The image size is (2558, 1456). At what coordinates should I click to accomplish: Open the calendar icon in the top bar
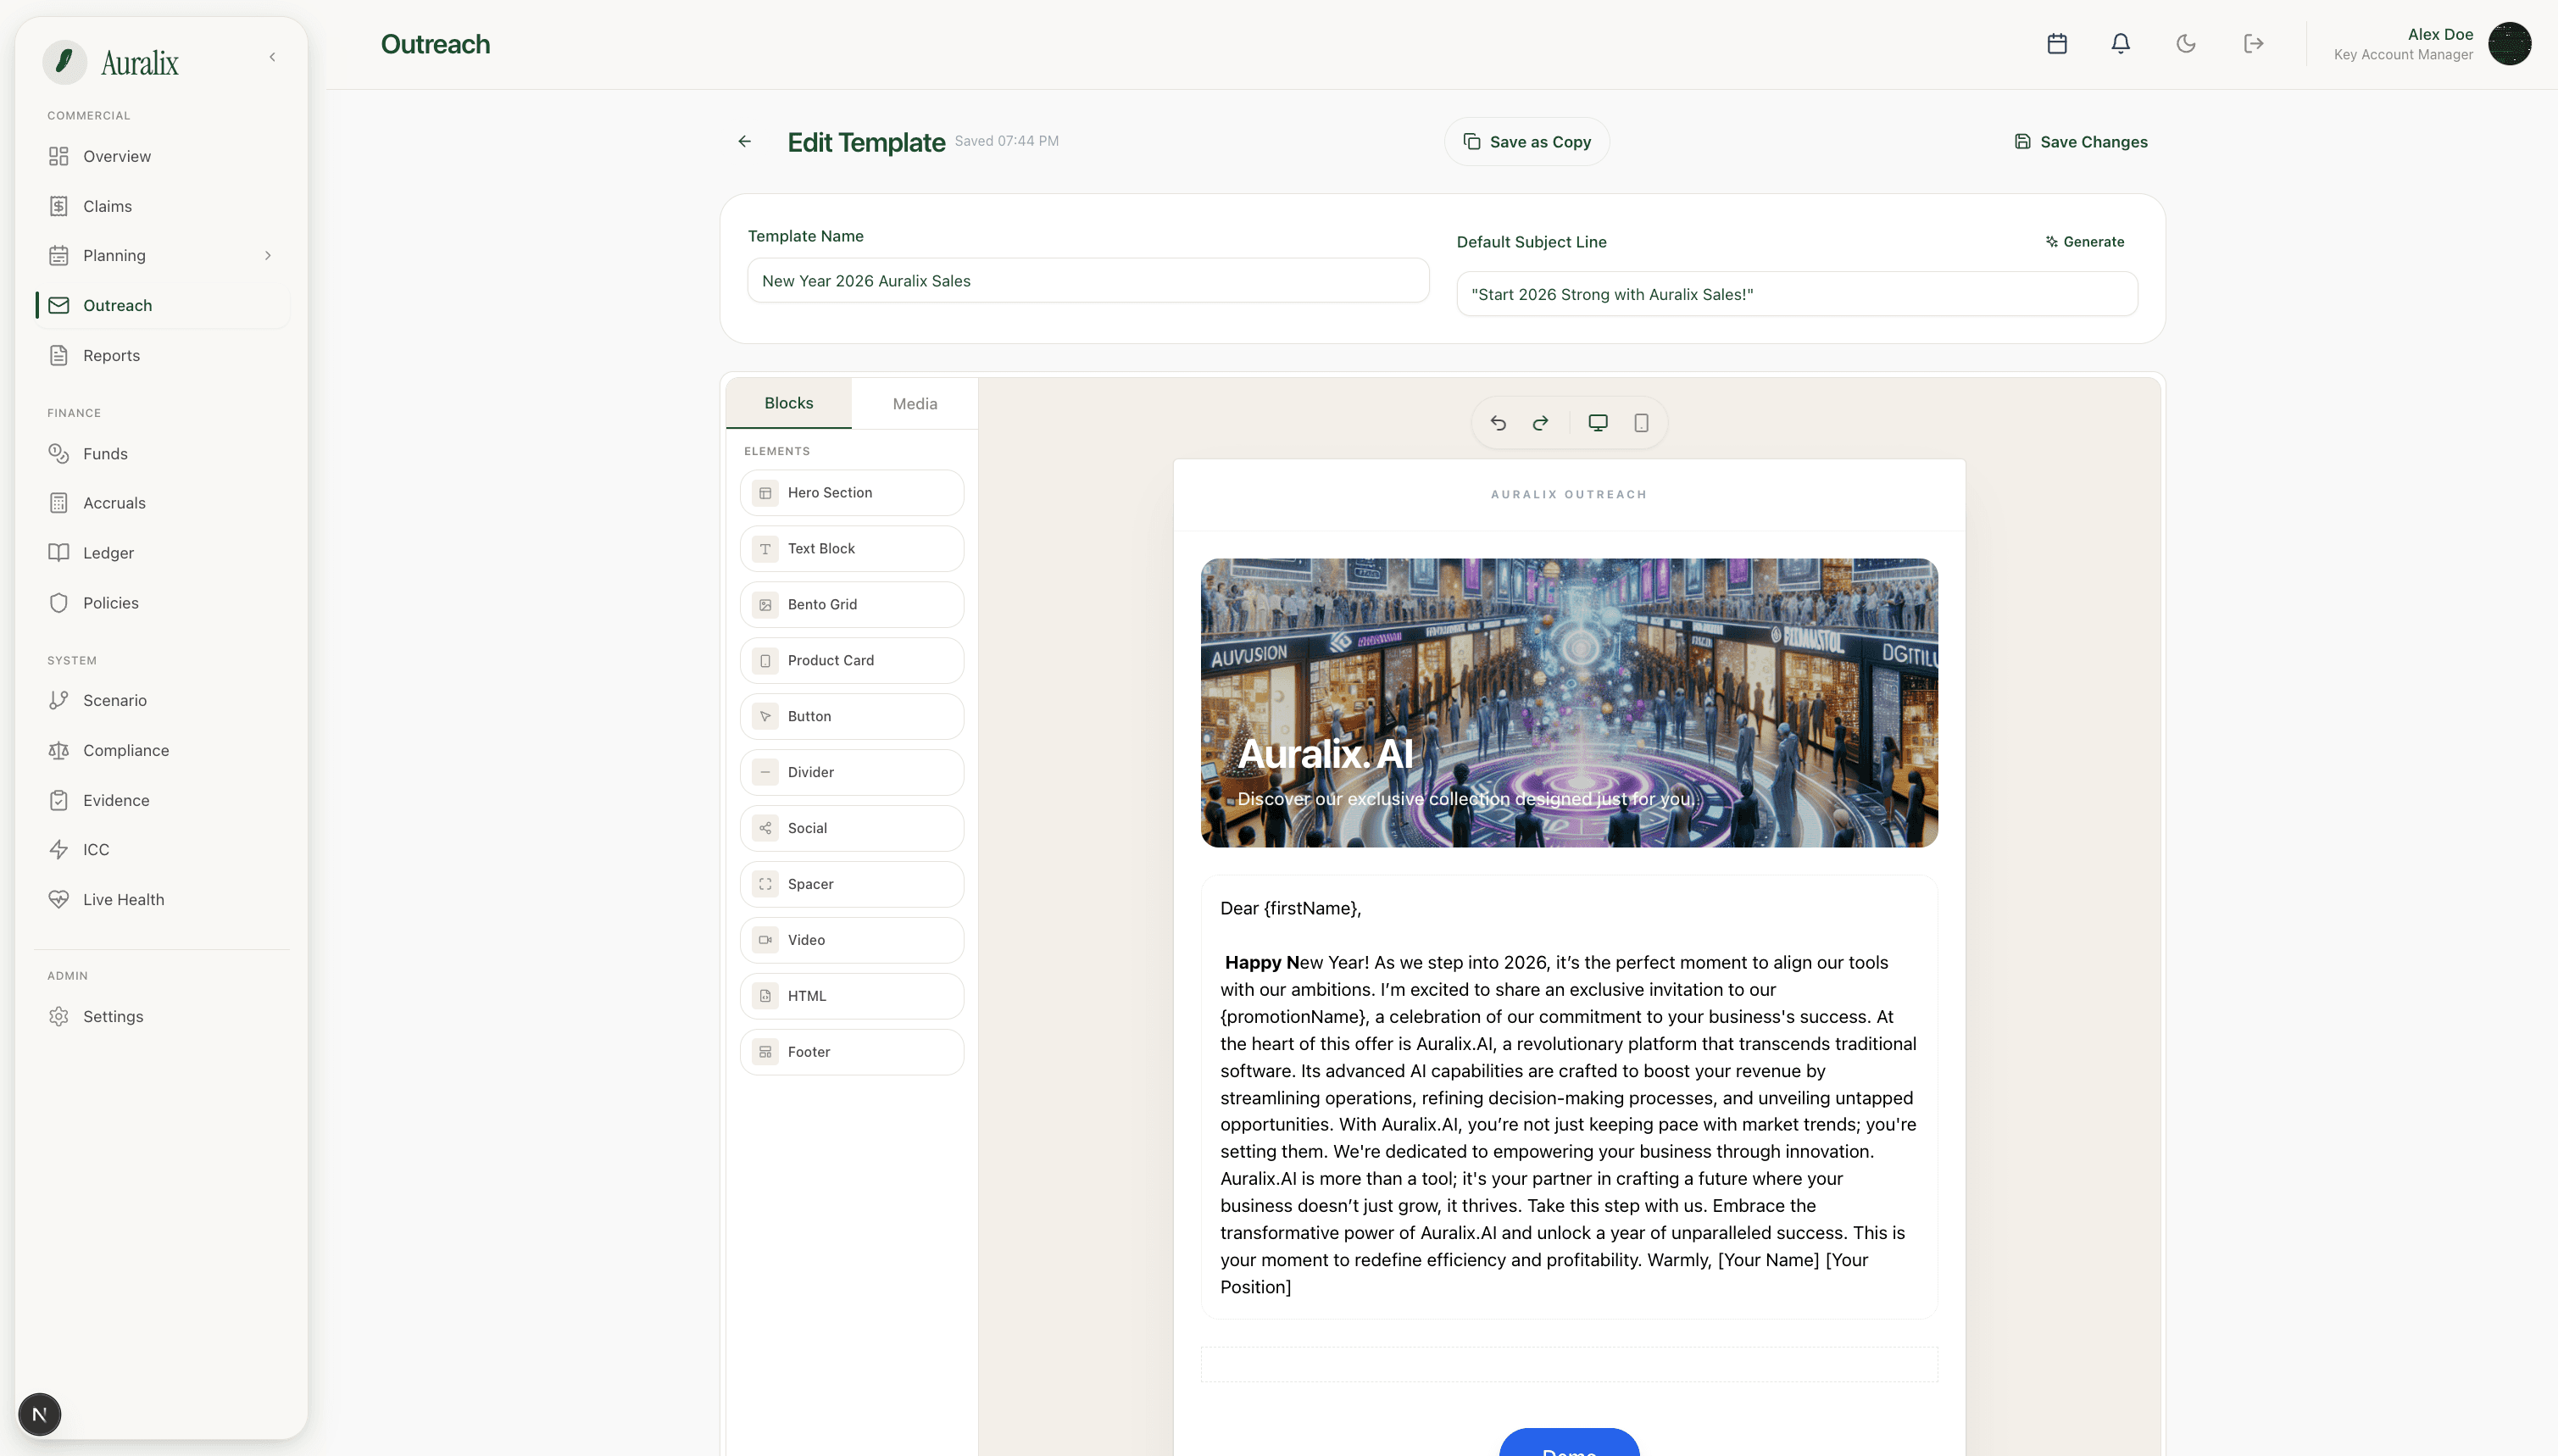click(x=2056, y=43)
